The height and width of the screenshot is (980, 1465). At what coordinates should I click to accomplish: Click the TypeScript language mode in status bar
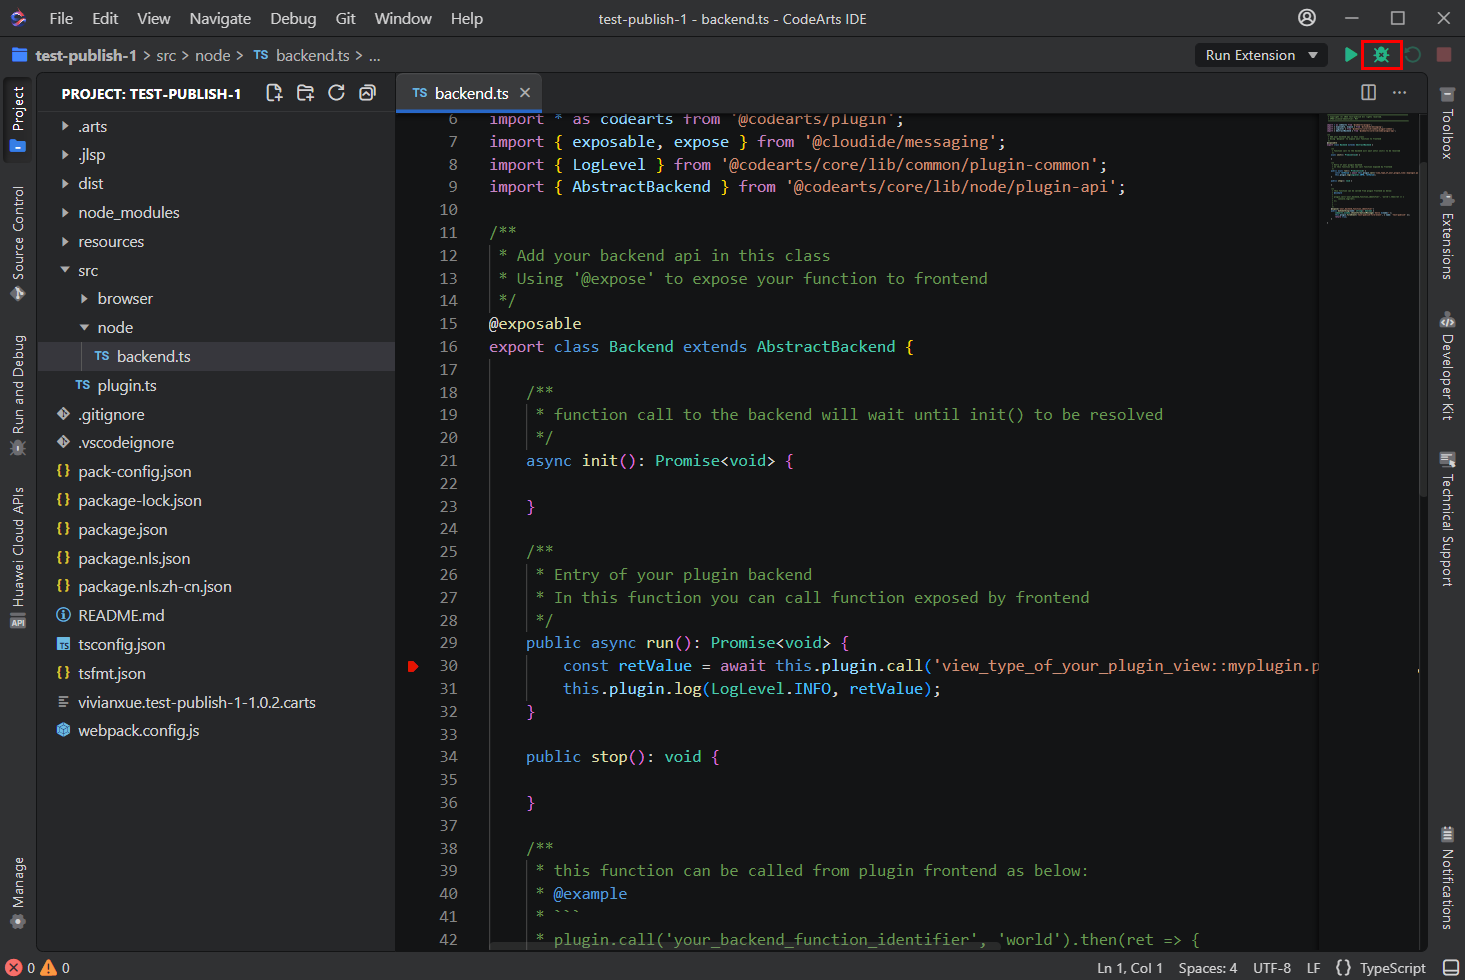(x=1392, y=968)
